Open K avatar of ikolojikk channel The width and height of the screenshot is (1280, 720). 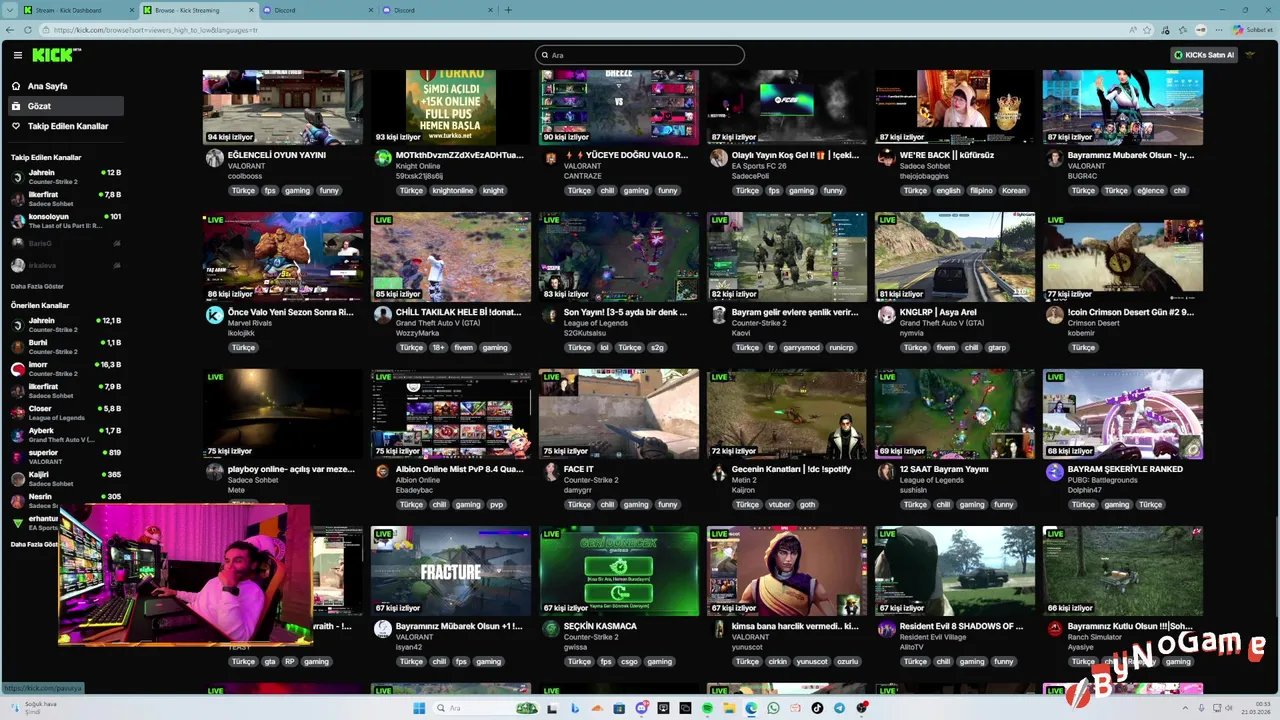214,315
